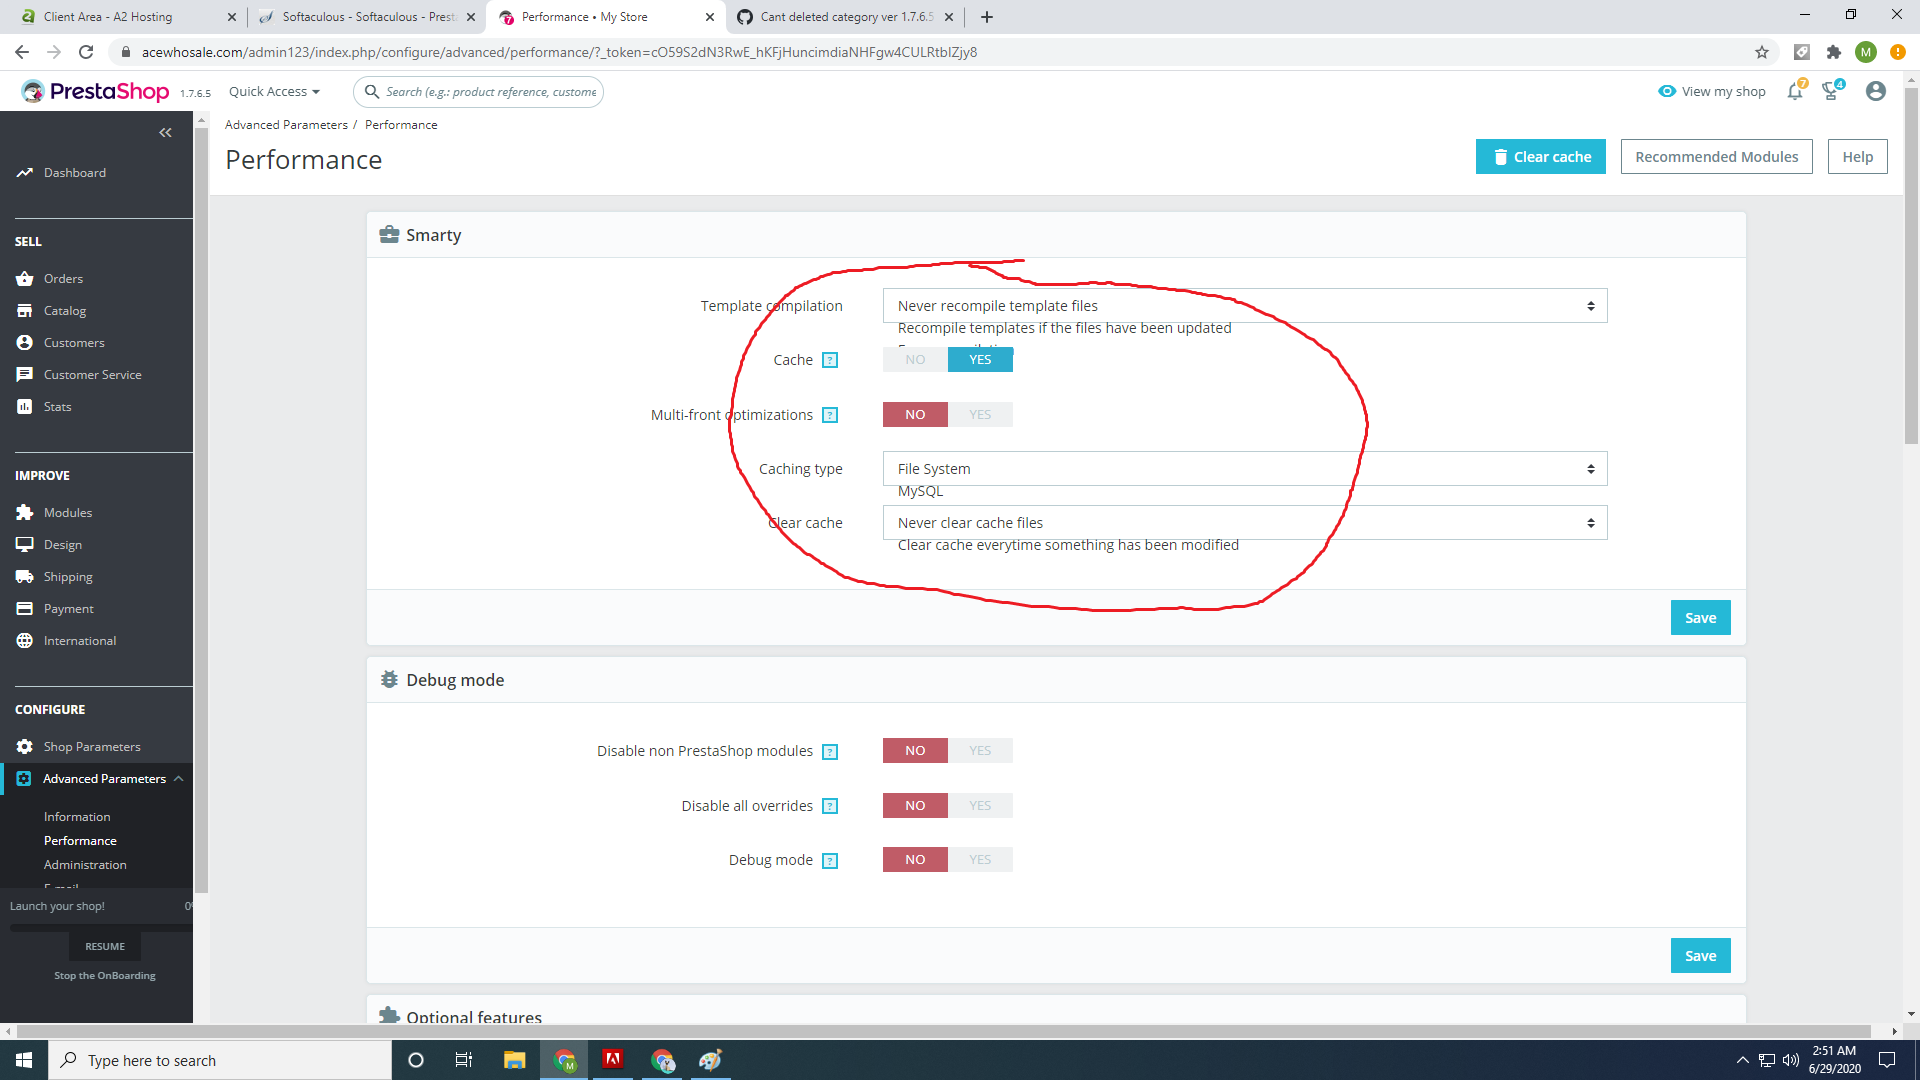
Task: Open File Explorer from the taskbar
Action: 514,1060
